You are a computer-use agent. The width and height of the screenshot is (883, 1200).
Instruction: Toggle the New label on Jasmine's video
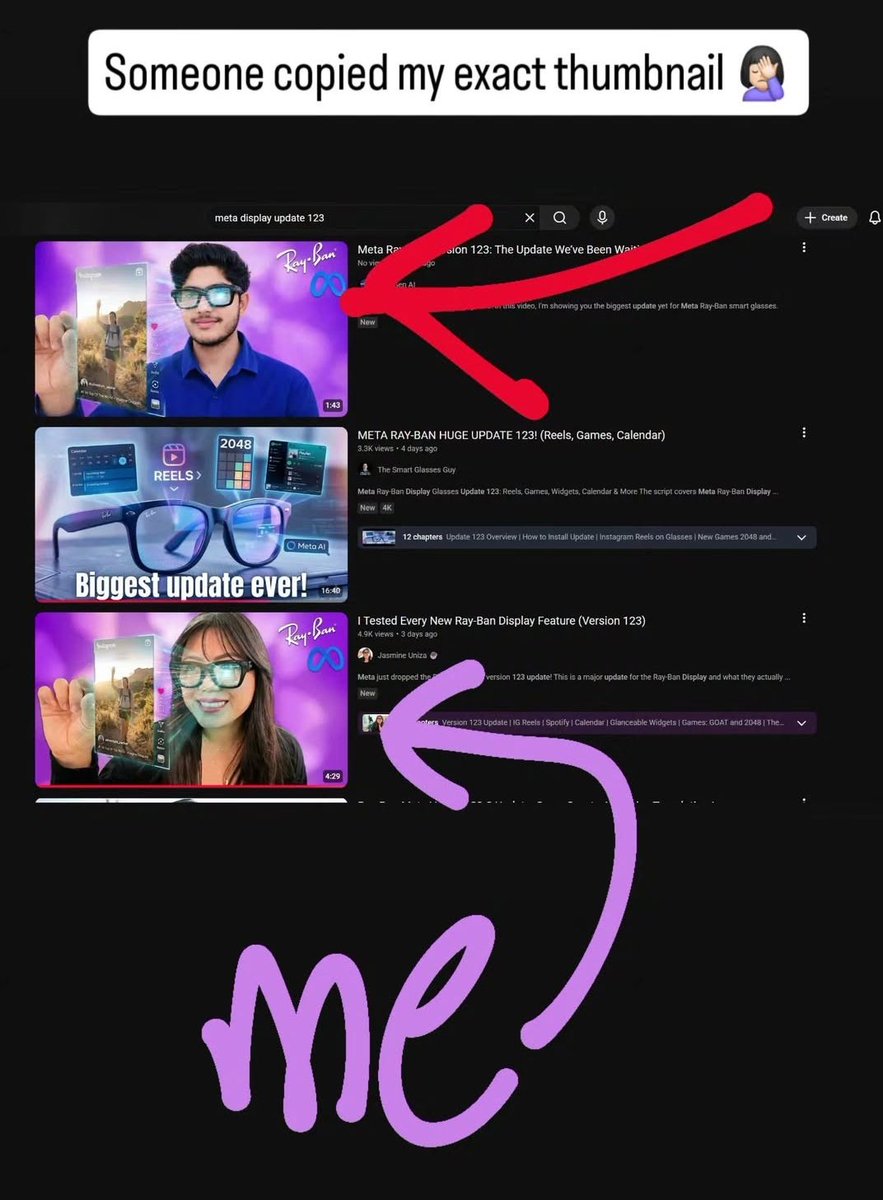367,692
